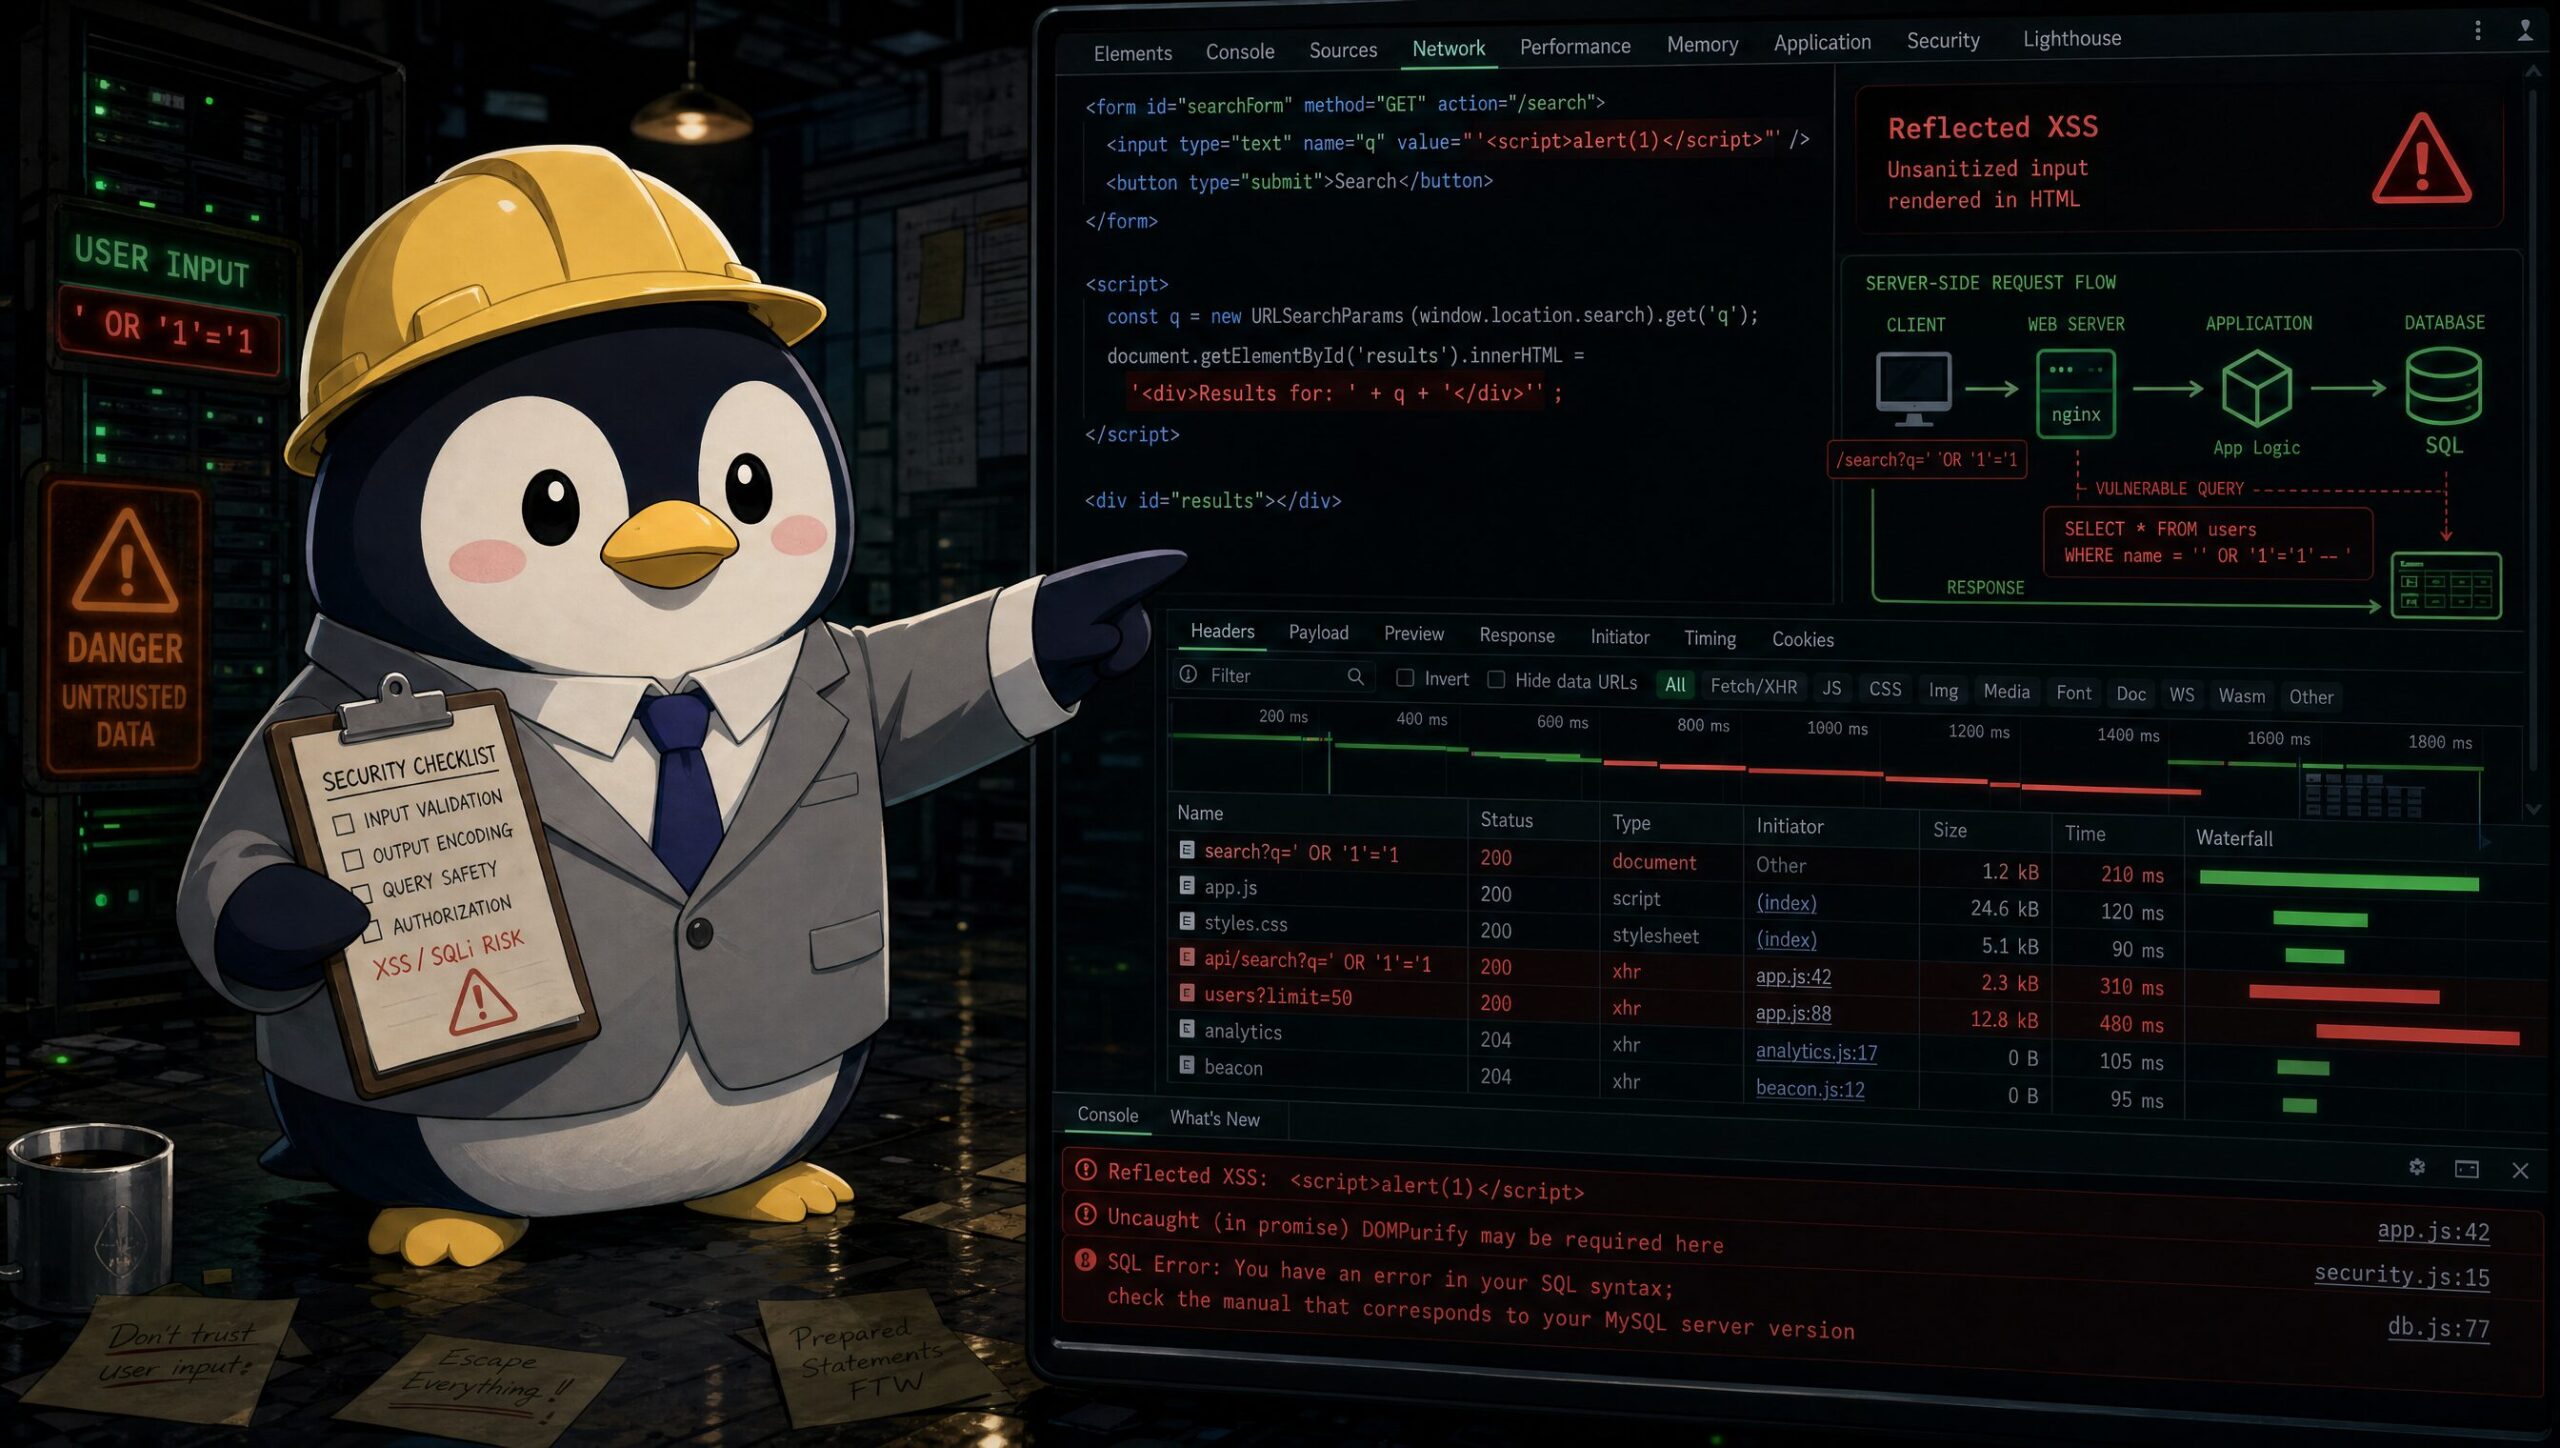Sort requests by the Status column header
This screenshot has height=1448, width=2560.
tap(1506, 820)
